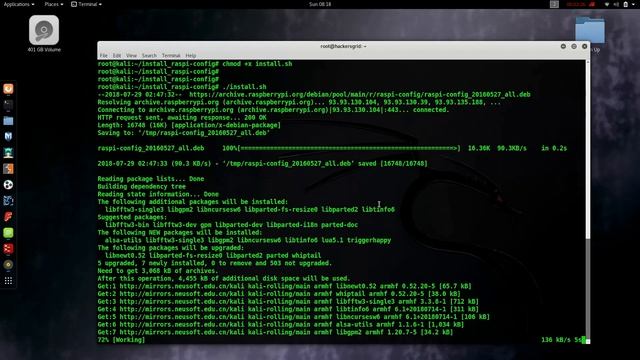640x360 pixels.
Task: Click the Get:3 libfftw3-single3 mirror line
Action: tap(288, 302)
